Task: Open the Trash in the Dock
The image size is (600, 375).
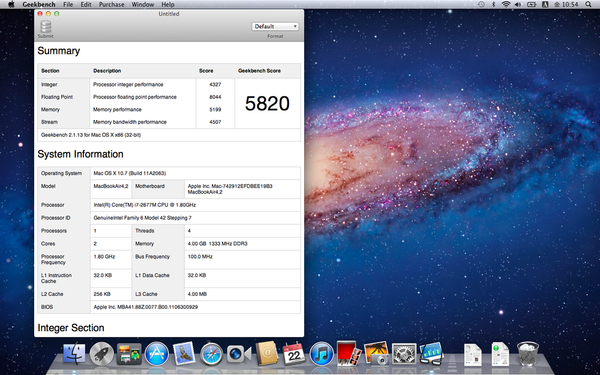Action: click(x=528, y=354)
